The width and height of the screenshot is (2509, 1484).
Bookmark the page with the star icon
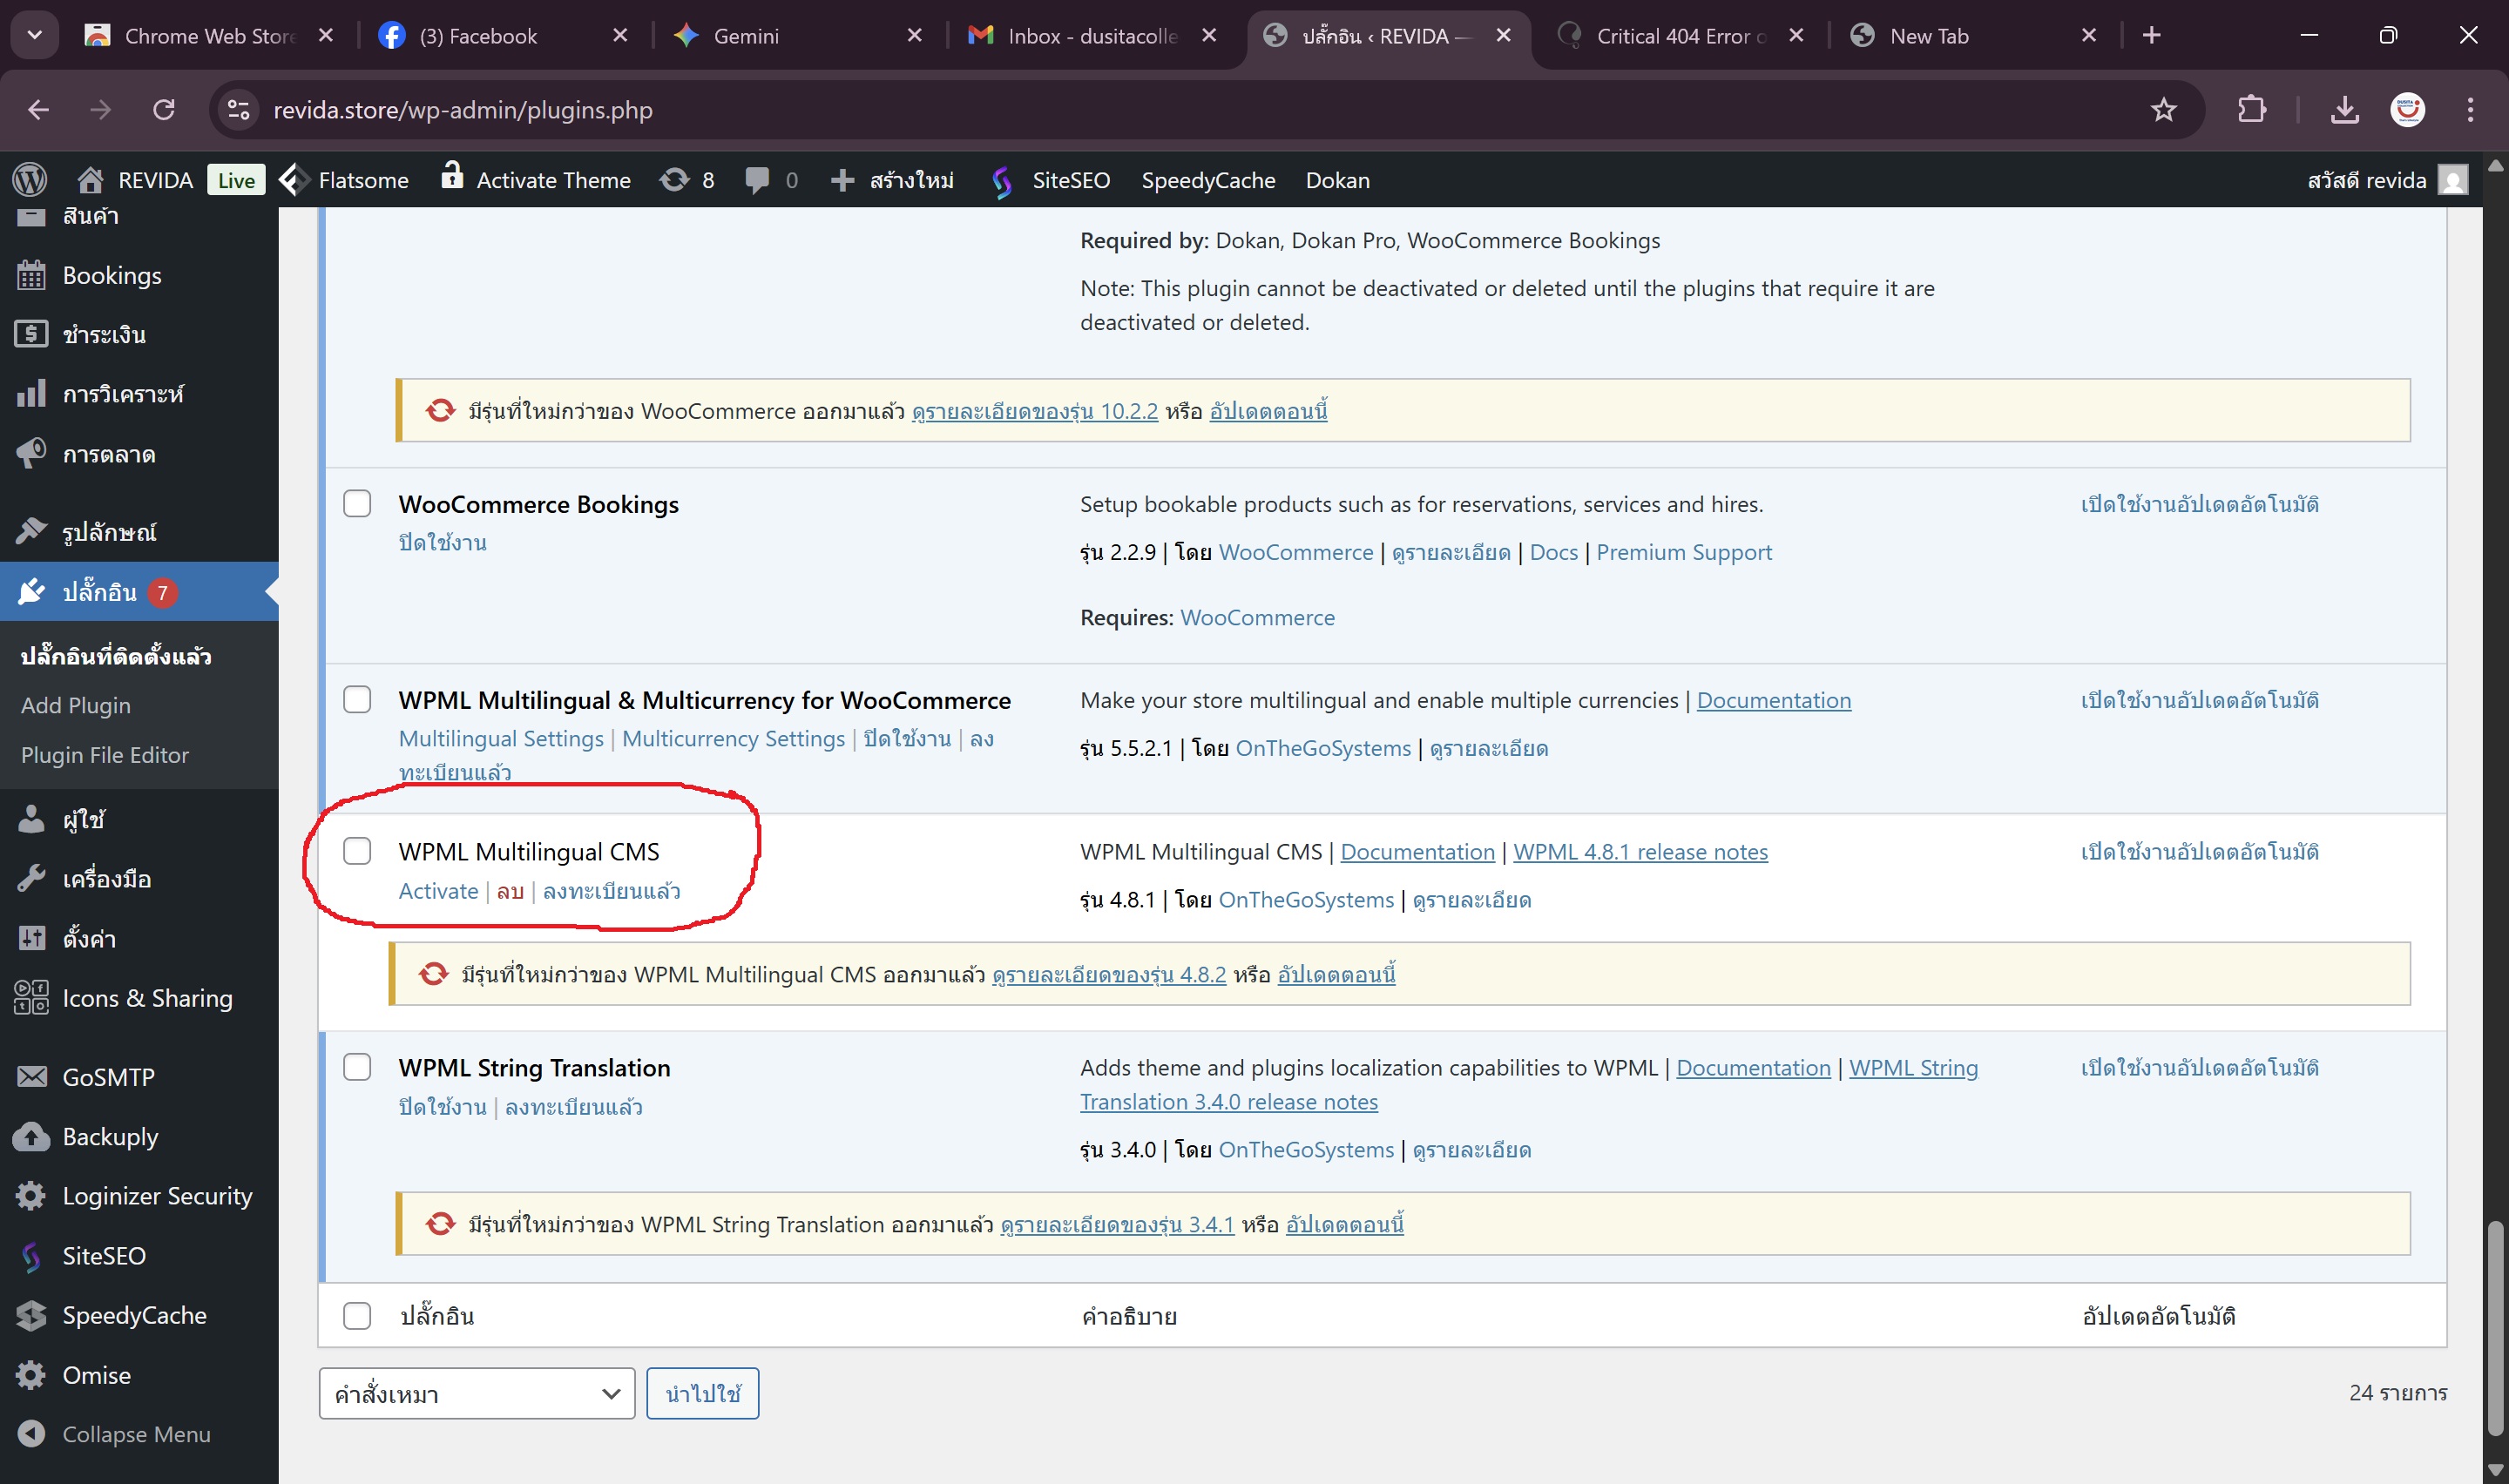(2163, 110)
